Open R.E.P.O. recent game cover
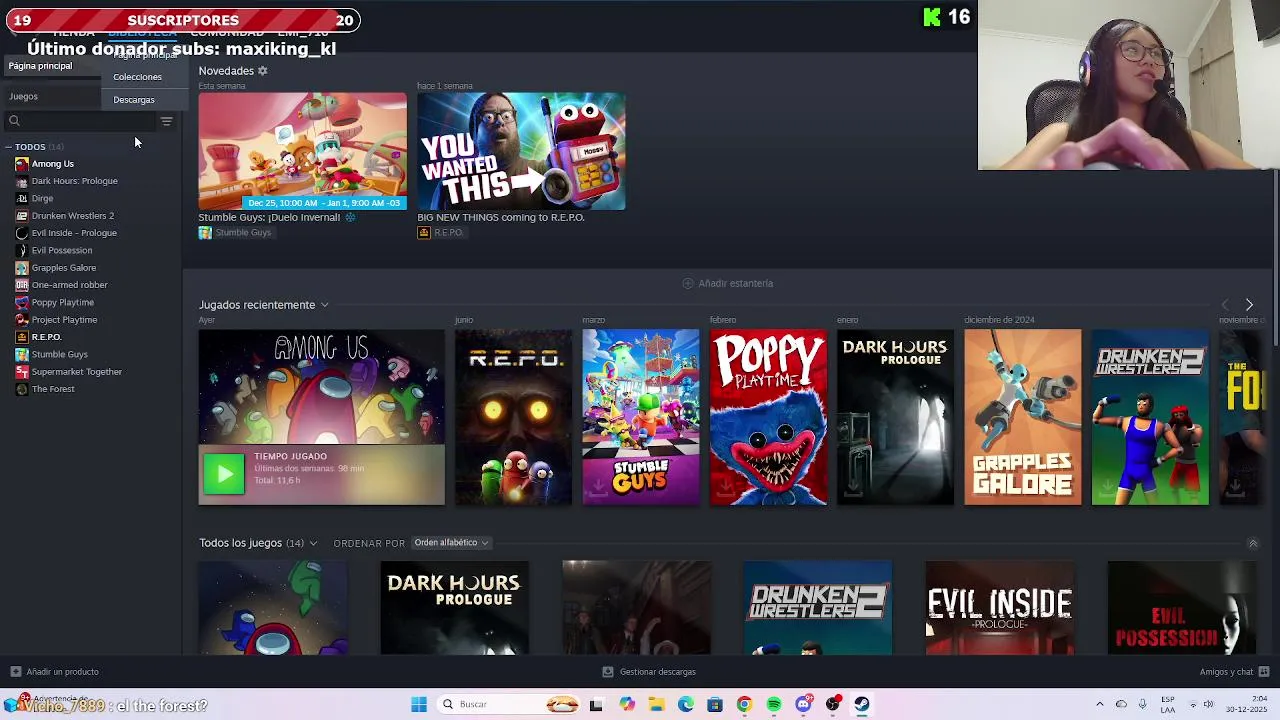 (x=513, y=417)
